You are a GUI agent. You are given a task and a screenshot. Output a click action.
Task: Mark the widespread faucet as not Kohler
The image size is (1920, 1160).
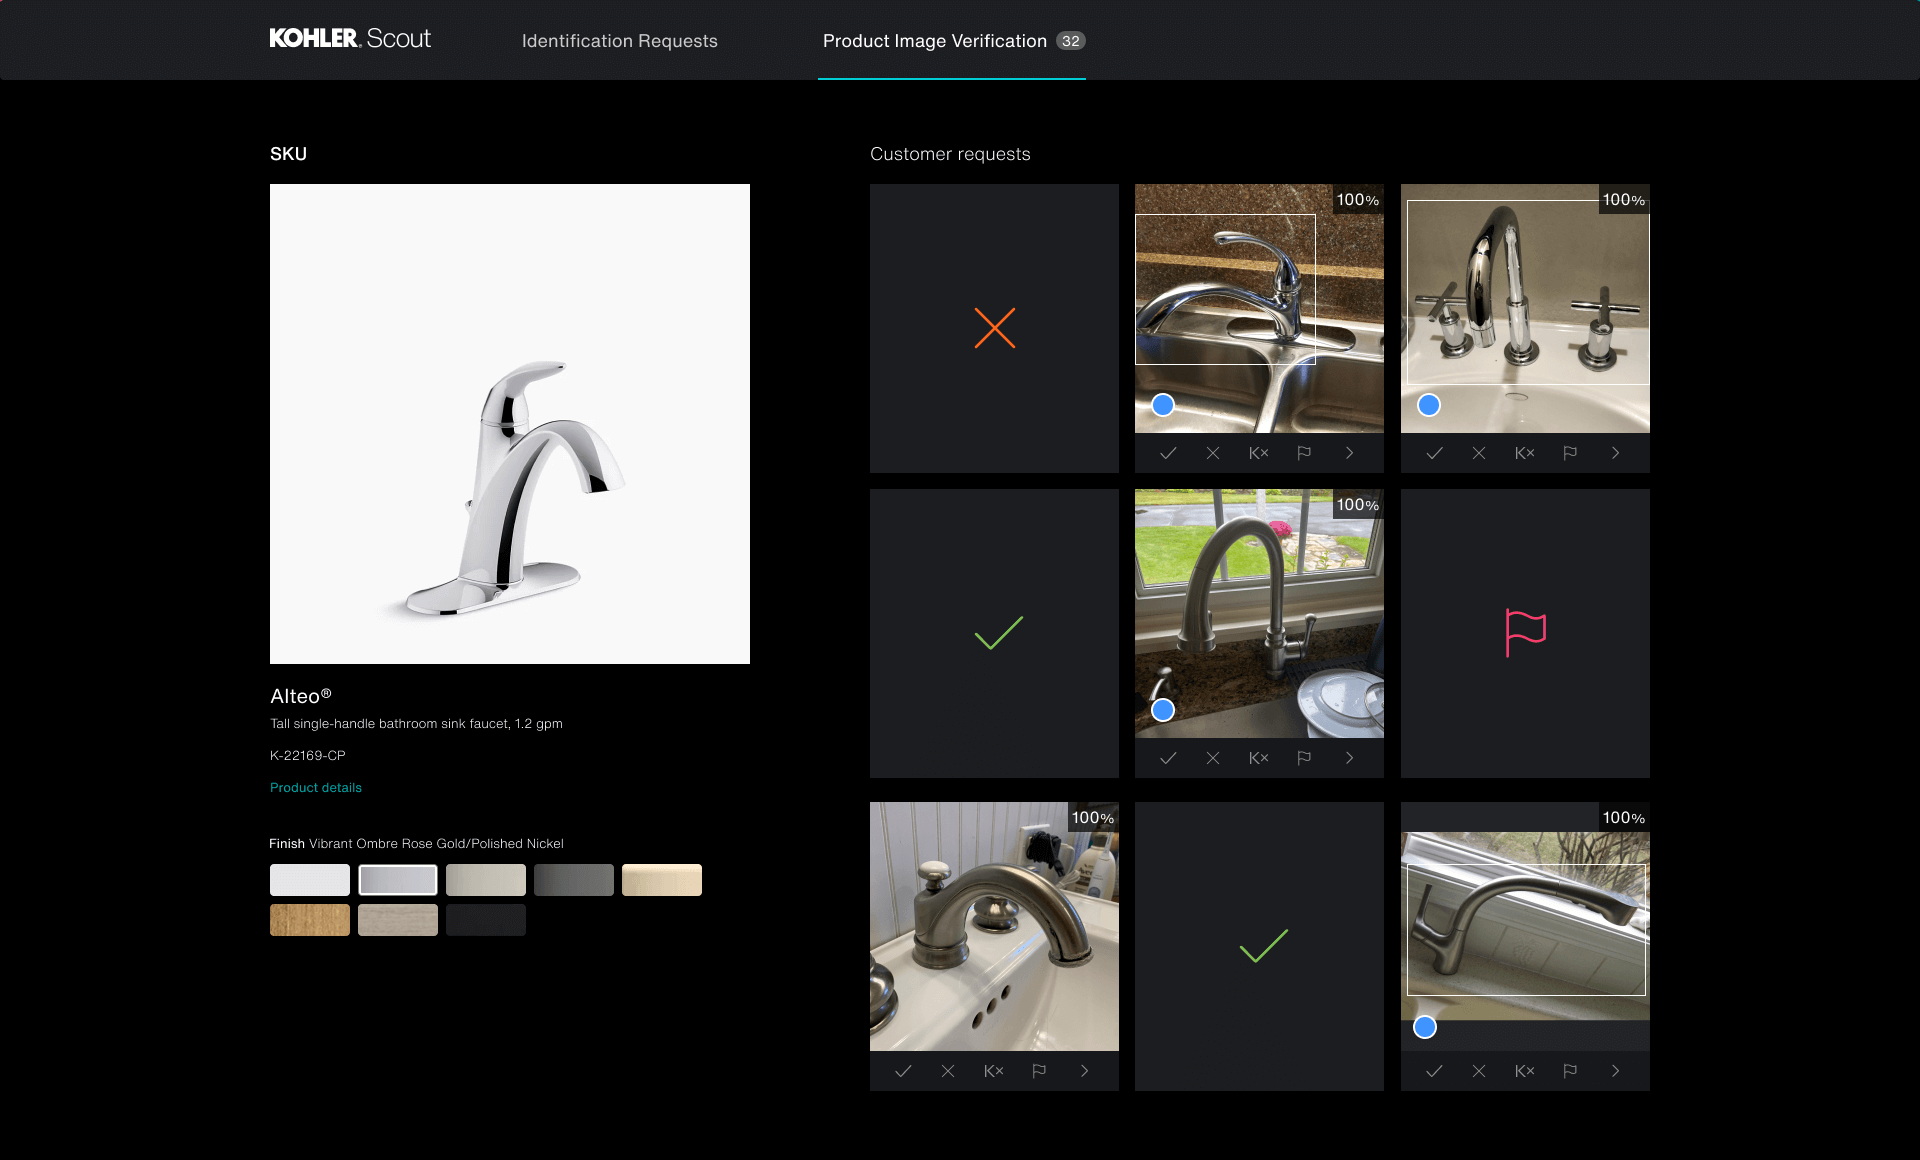tap(1524, 452)
